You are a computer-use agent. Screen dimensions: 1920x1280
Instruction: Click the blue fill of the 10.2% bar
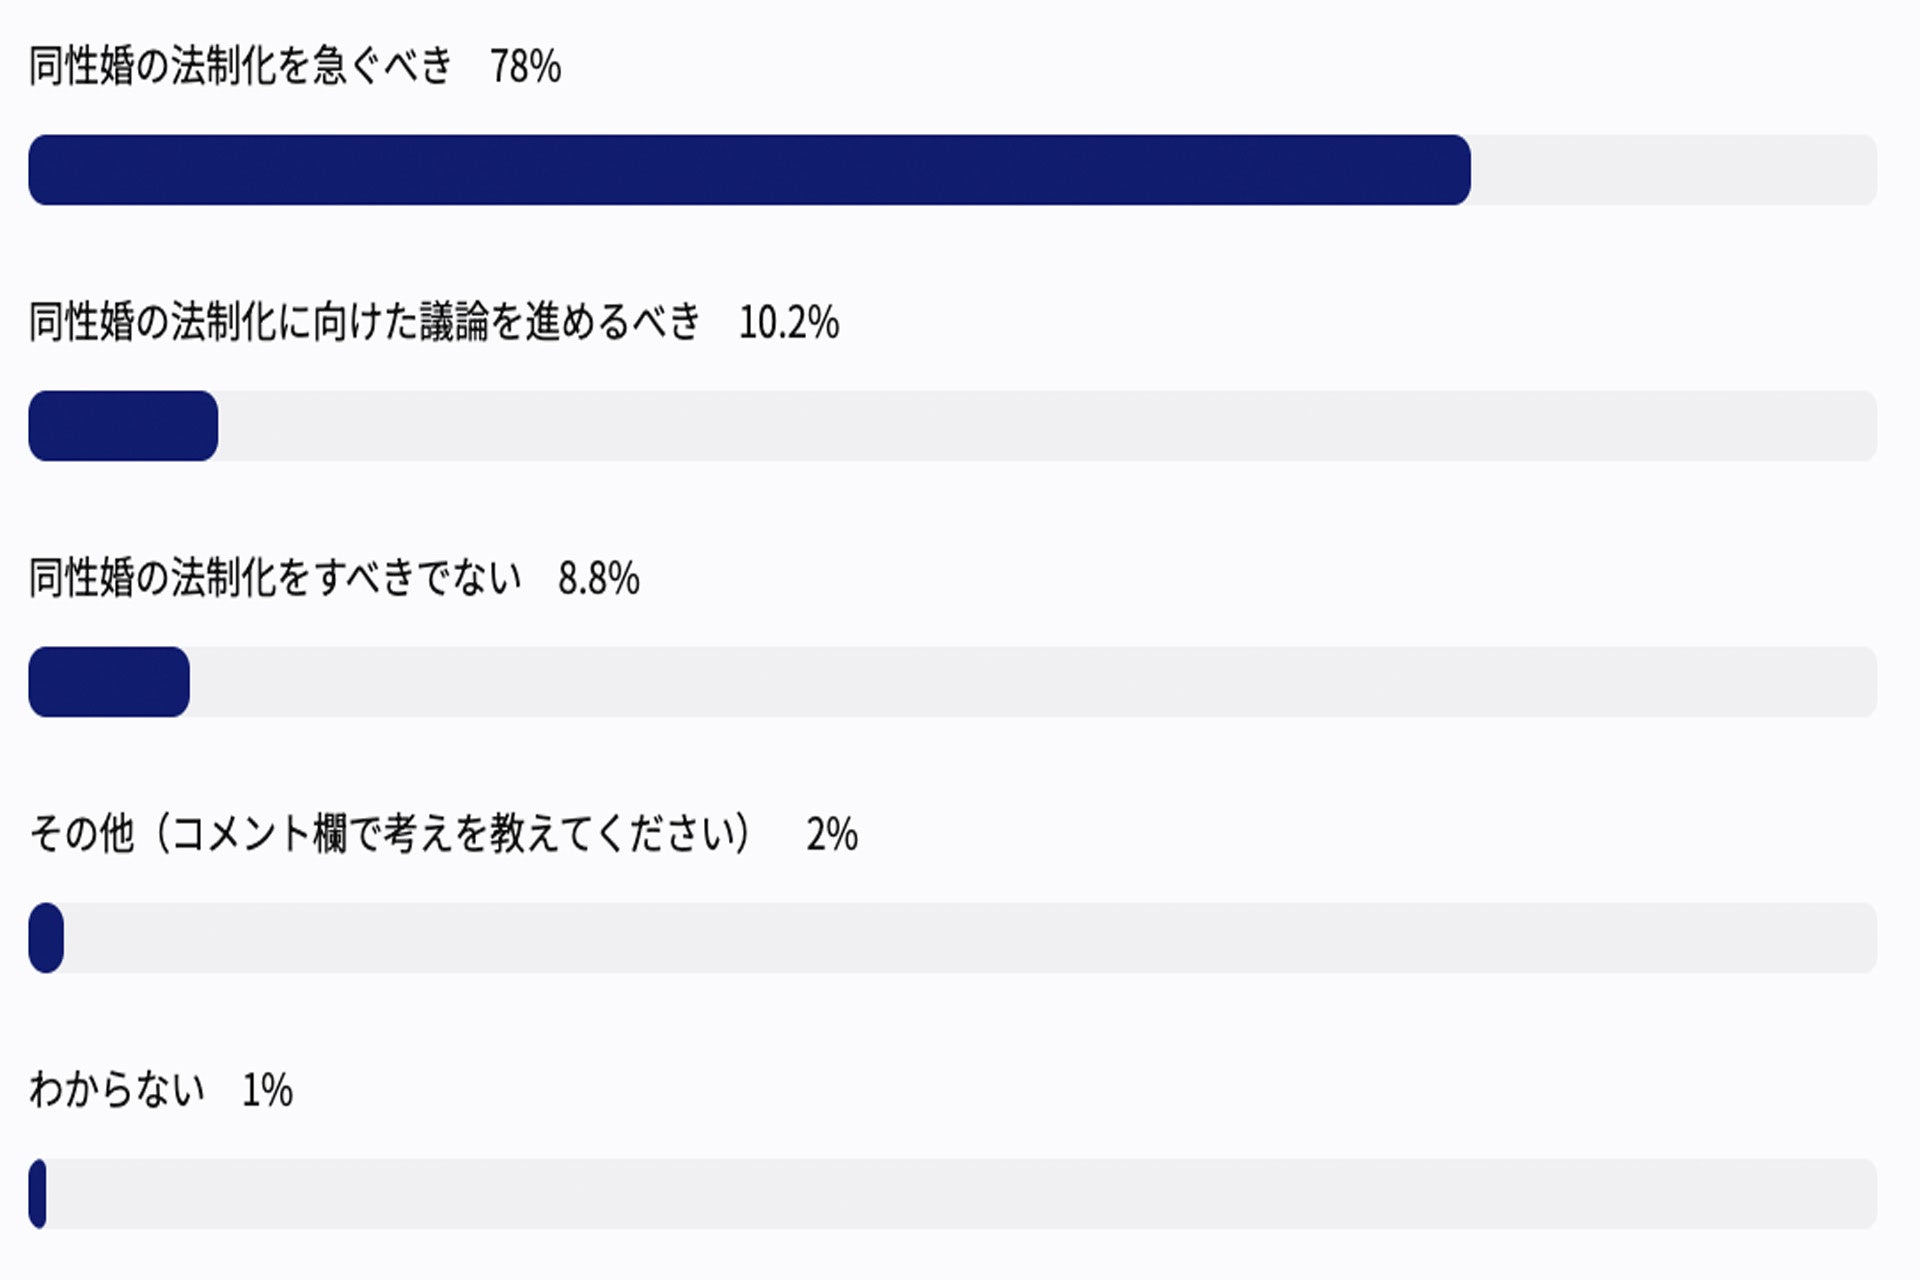click(x=122, y=426)
